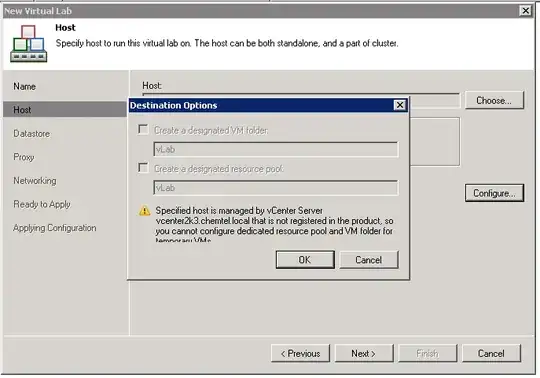Select the Networking wizard step
The width and height of the screenshot is (540, 378).
pyautogui.click(x=35, y=181)
